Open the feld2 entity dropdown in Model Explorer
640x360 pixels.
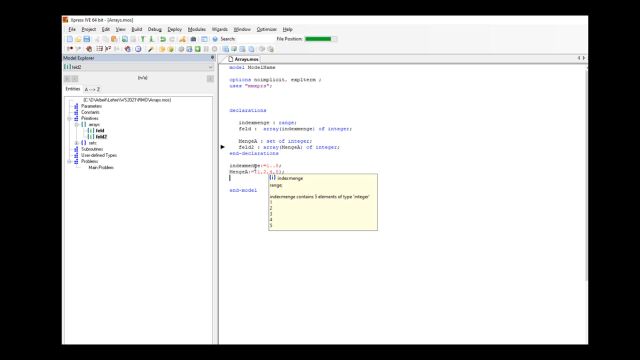(x=211, y=67)
